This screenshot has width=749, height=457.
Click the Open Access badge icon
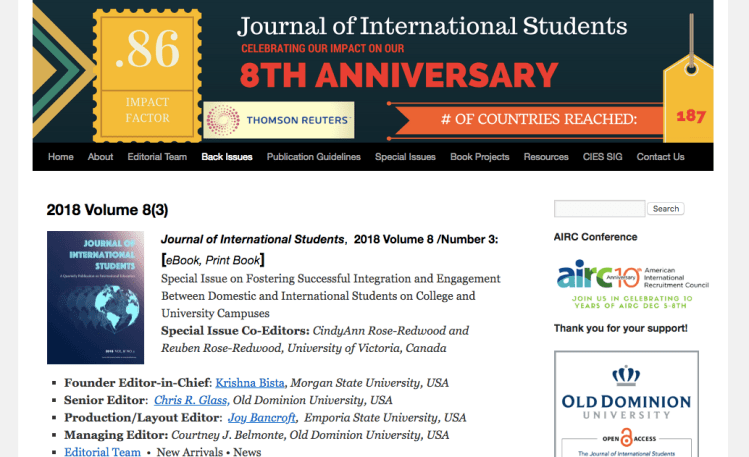(626, 439)
